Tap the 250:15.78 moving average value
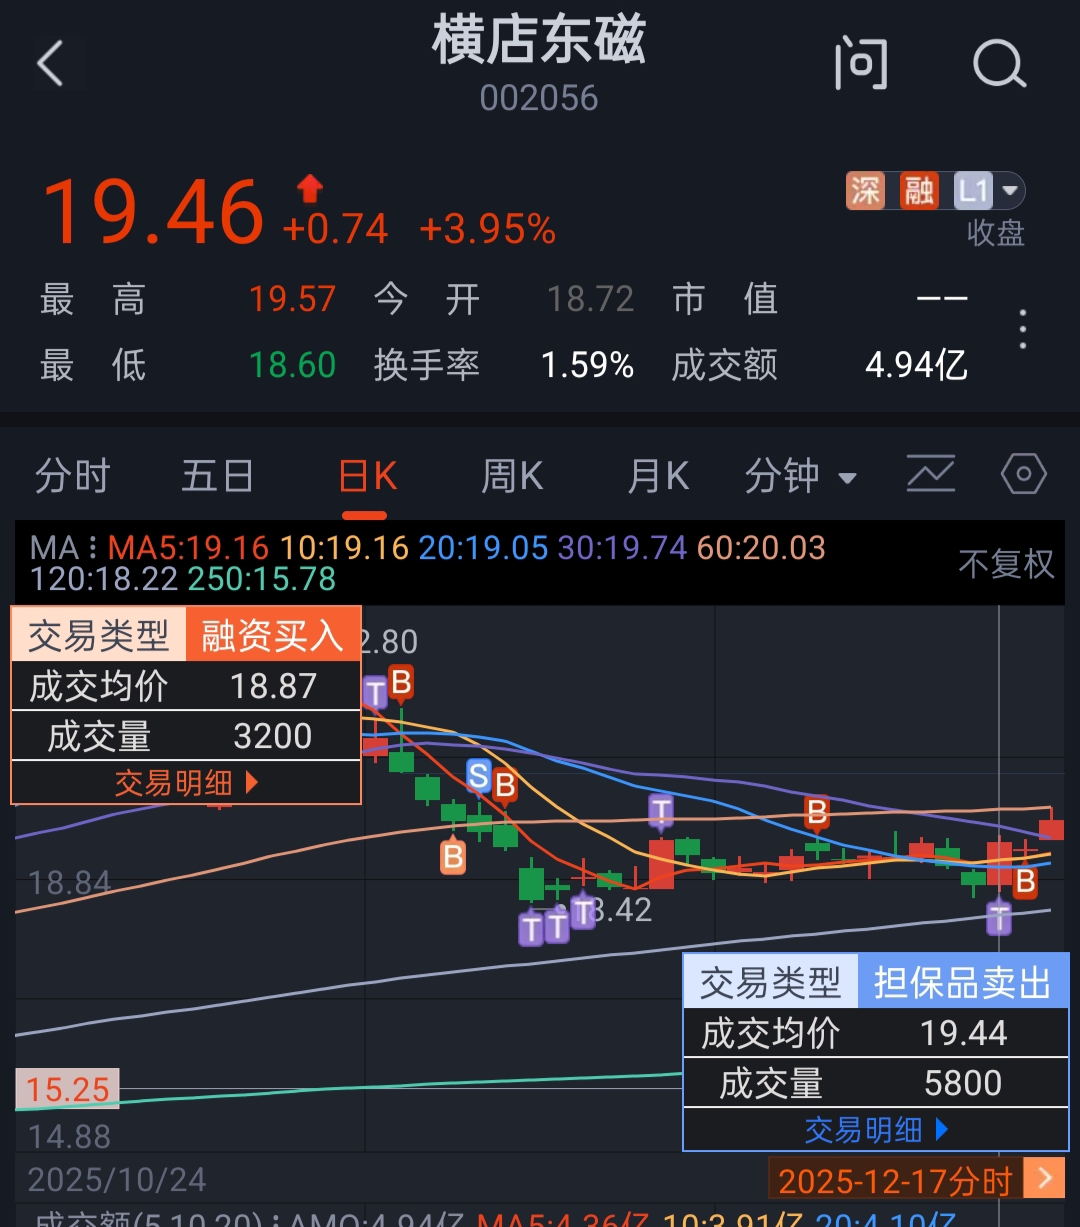1080x1227 pixels. tap(262, 579)
